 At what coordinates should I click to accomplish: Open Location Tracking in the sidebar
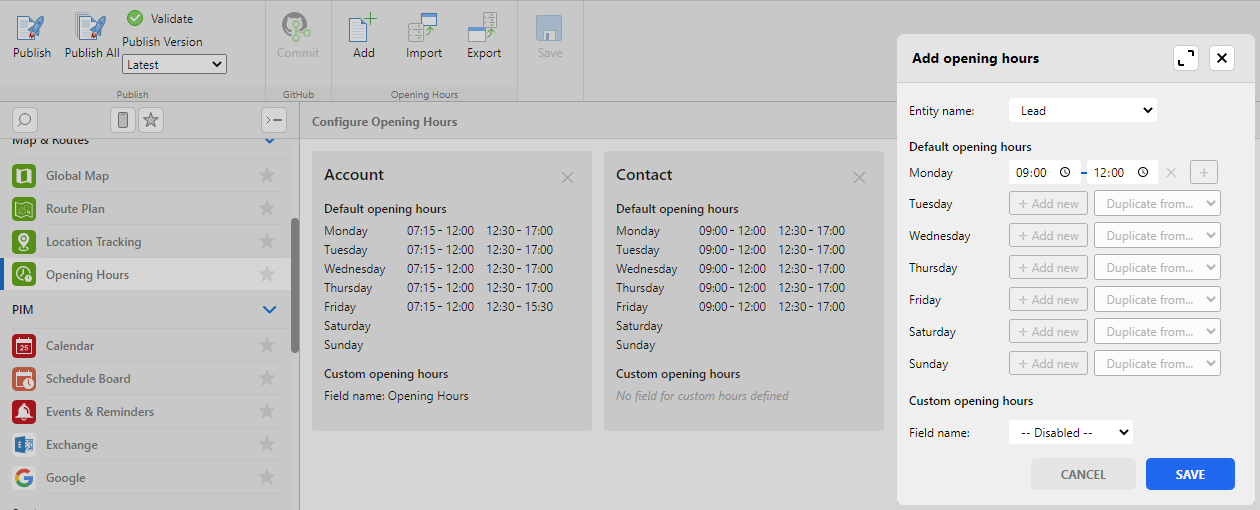coord(93,242)
